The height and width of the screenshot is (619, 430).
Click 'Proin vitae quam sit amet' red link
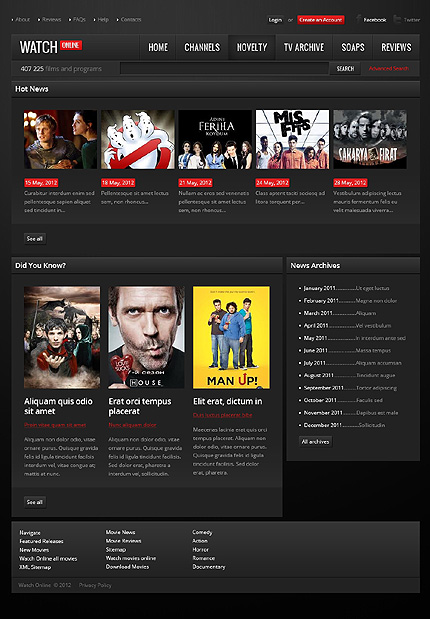(55, 425)
